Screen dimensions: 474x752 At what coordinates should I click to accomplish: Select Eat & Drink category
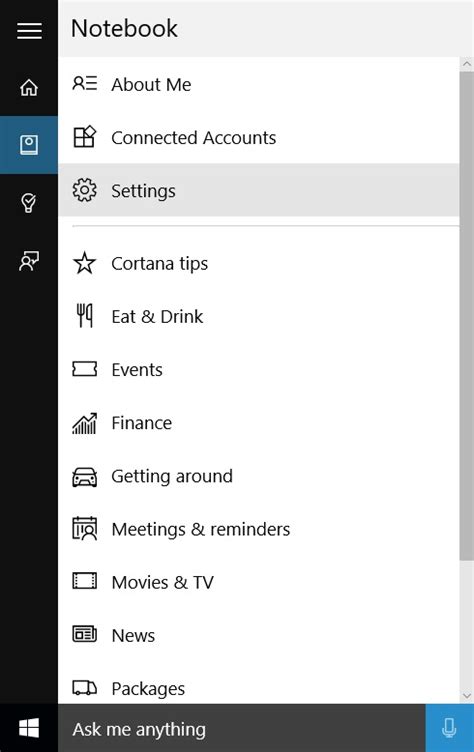pyautogui.click(x=259, y=317)
